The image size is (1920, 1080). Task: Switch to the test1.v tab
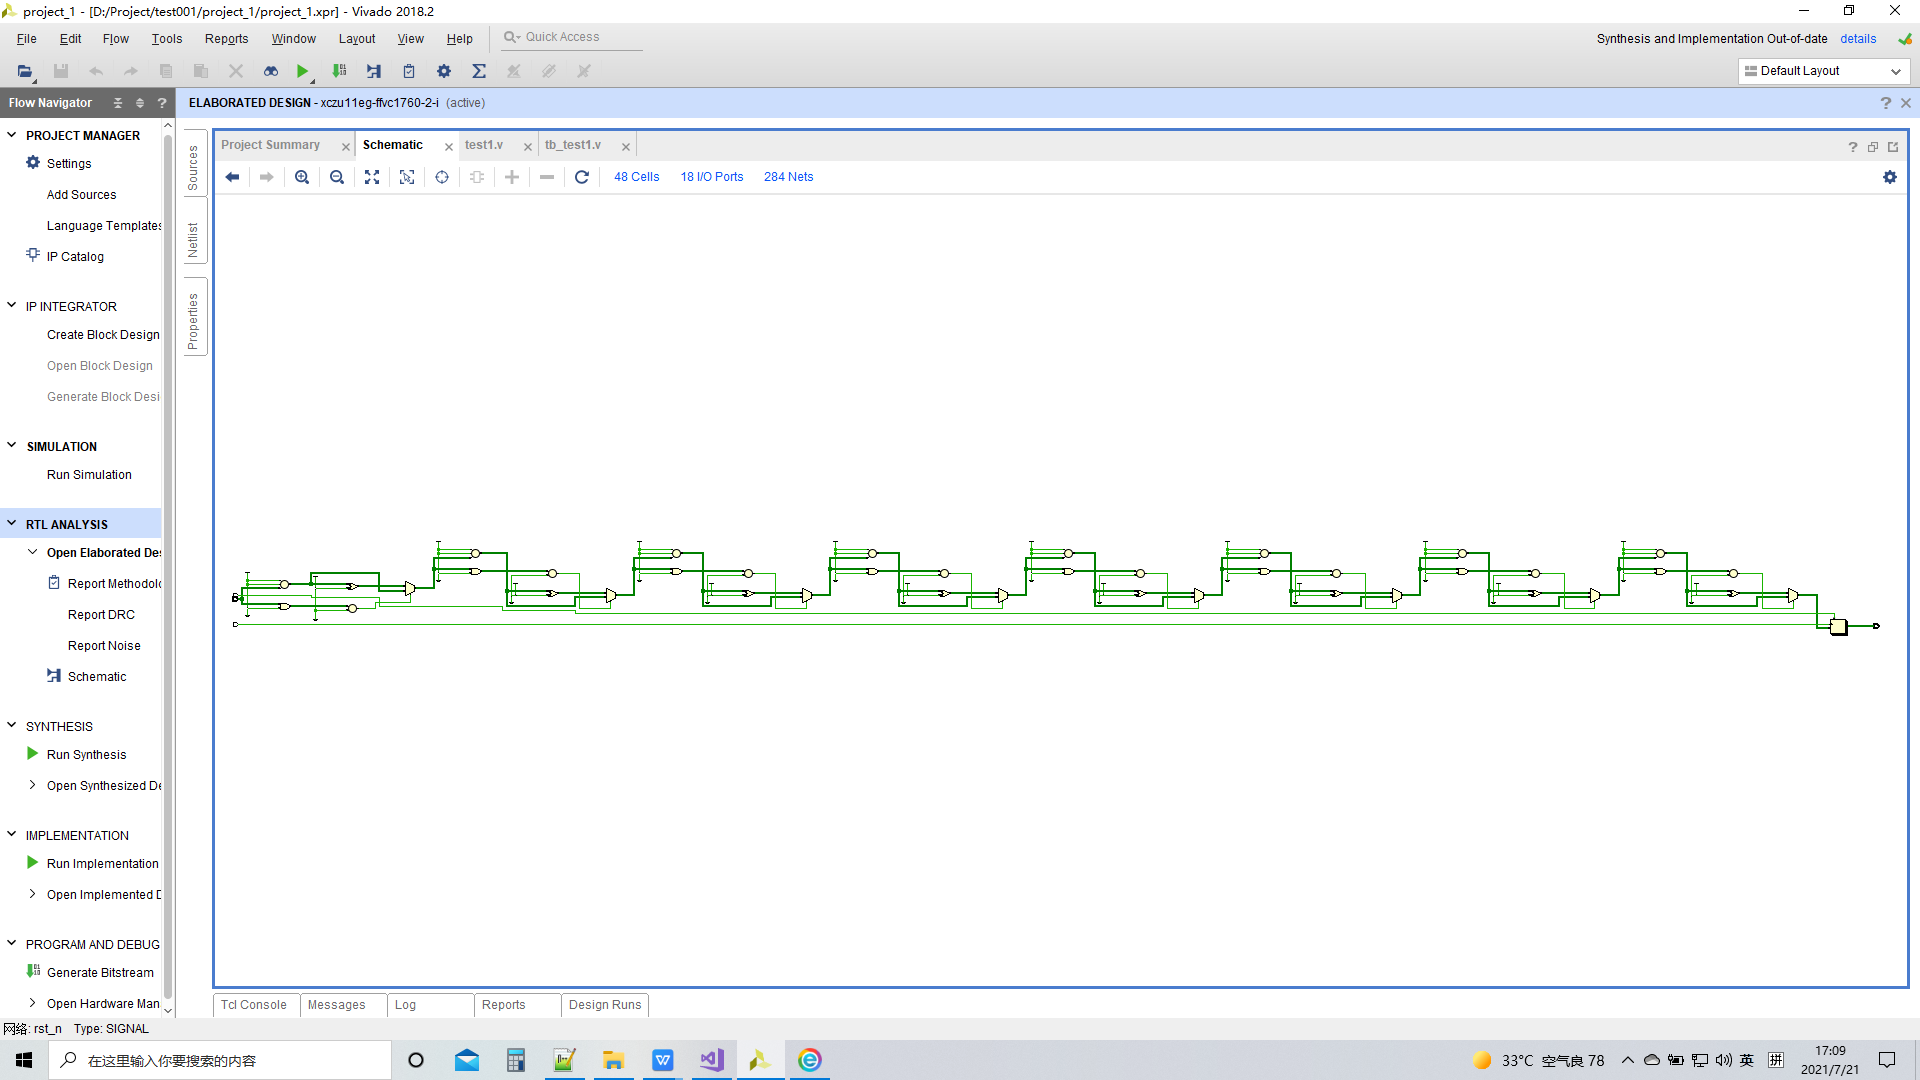(484, 145)
